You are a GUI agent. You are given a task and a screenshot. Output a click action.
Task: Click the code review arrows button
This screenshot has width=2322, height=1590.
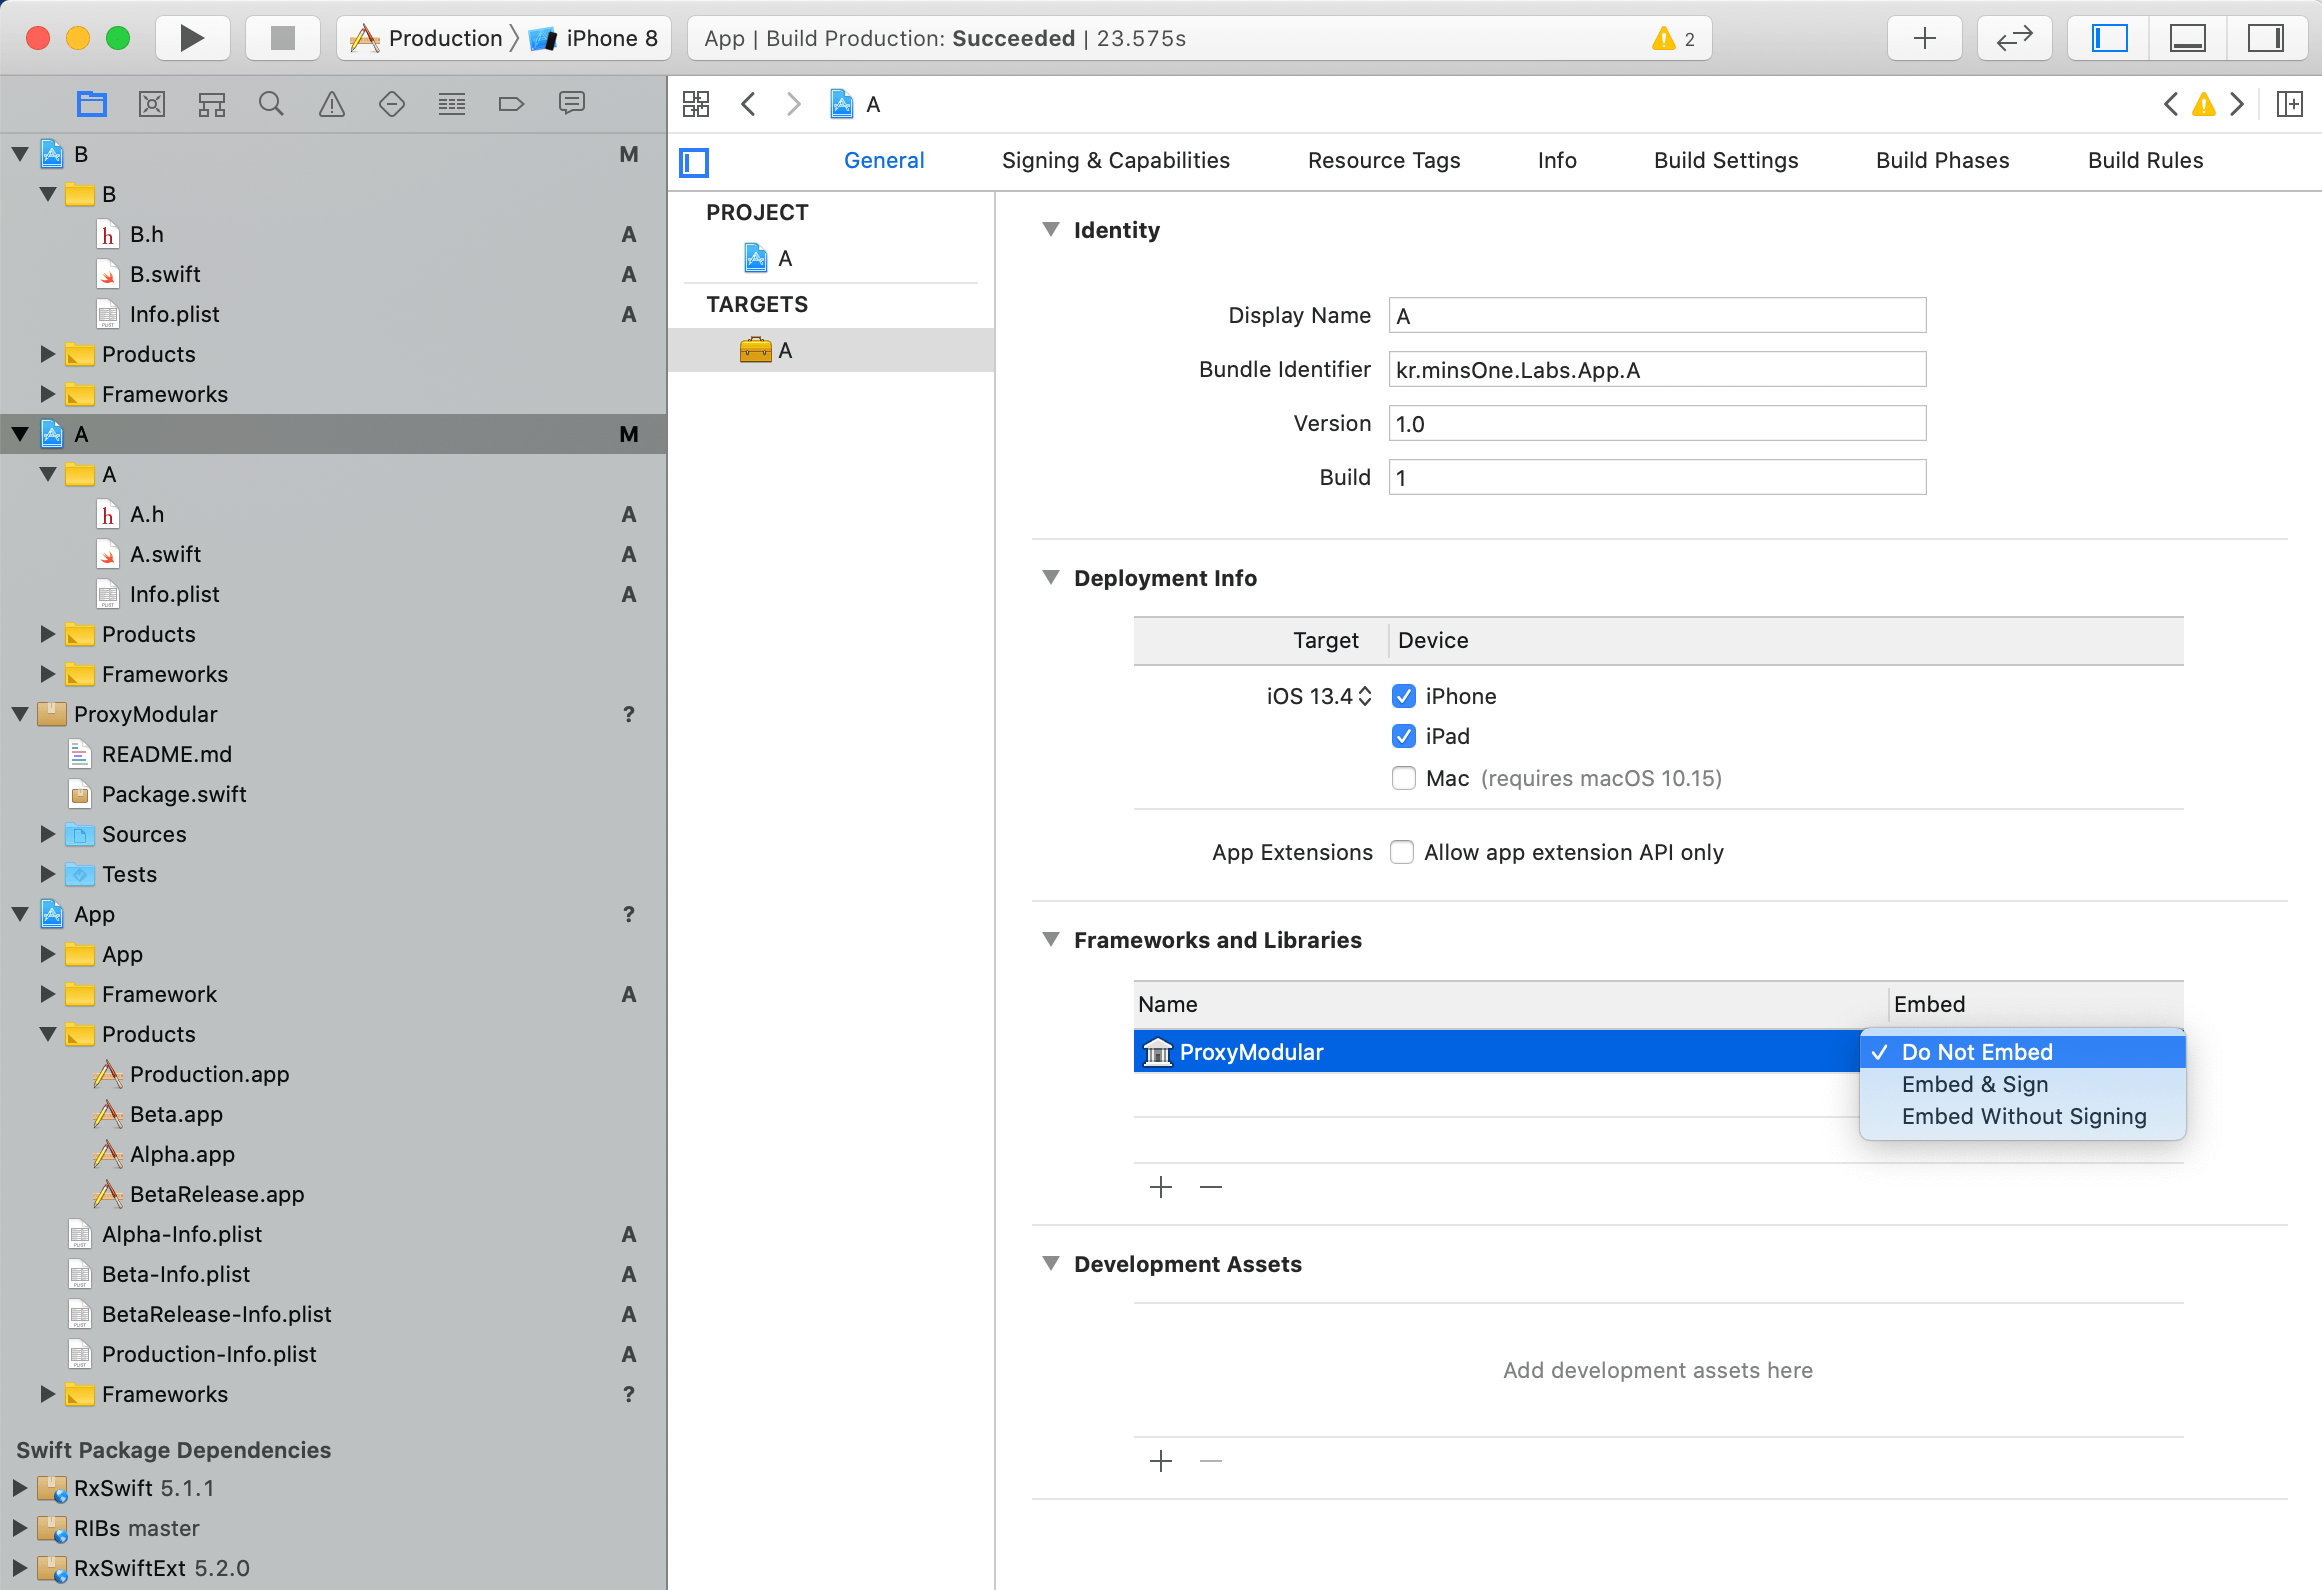click(2014, 38)
